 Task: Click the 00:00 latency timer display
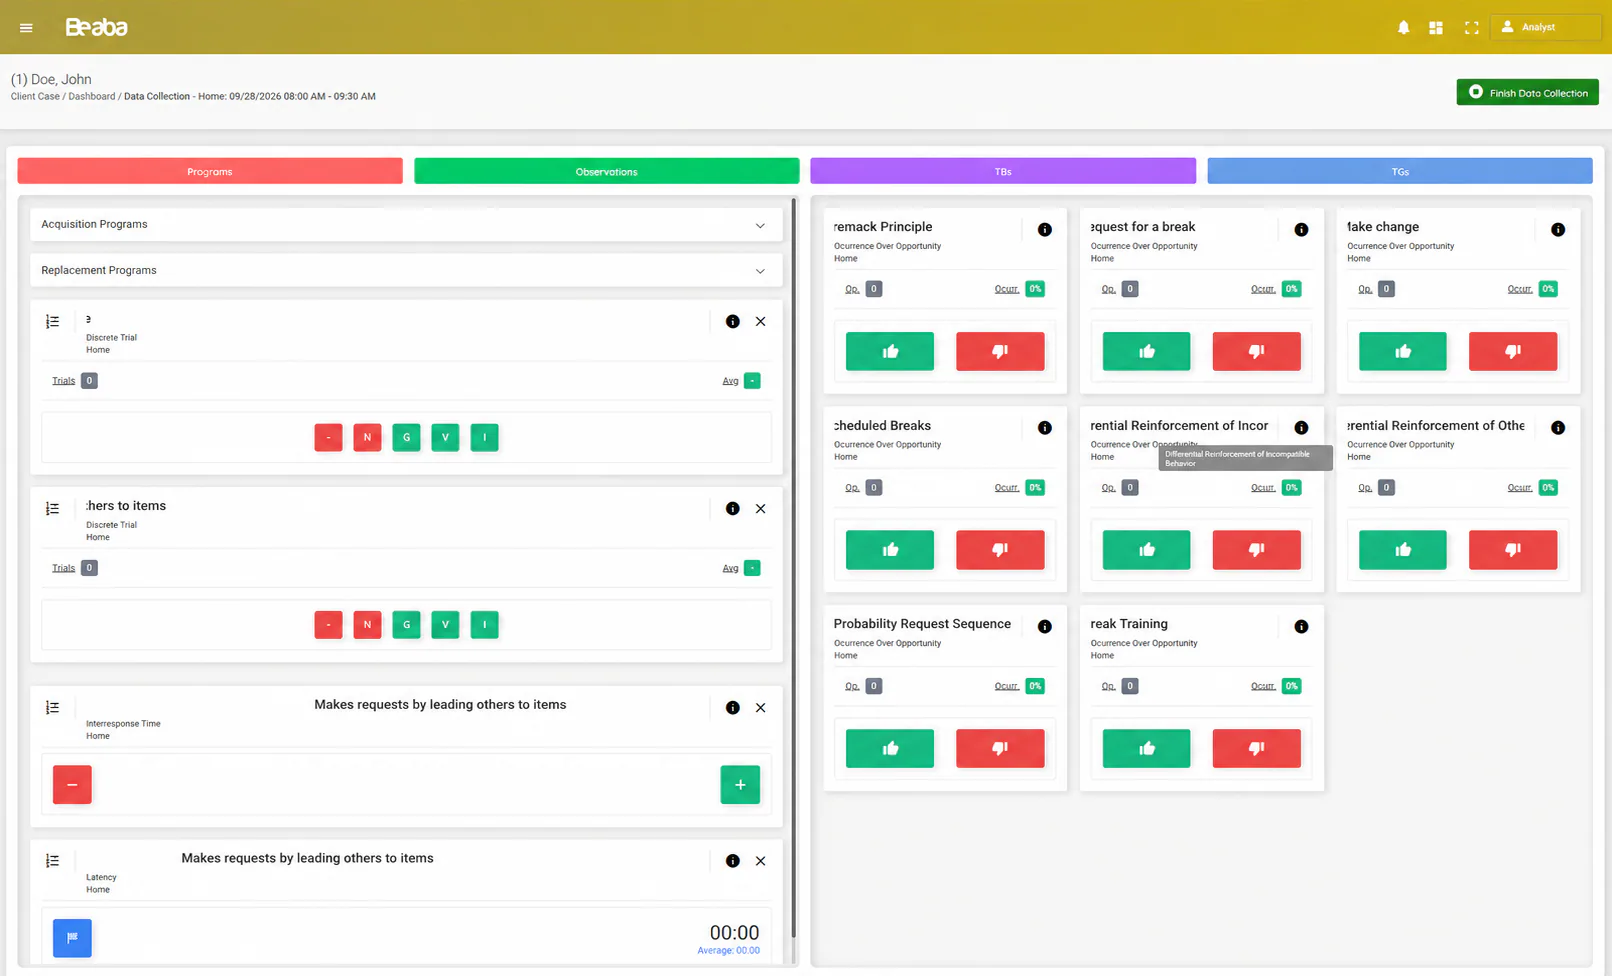[734, 933]
